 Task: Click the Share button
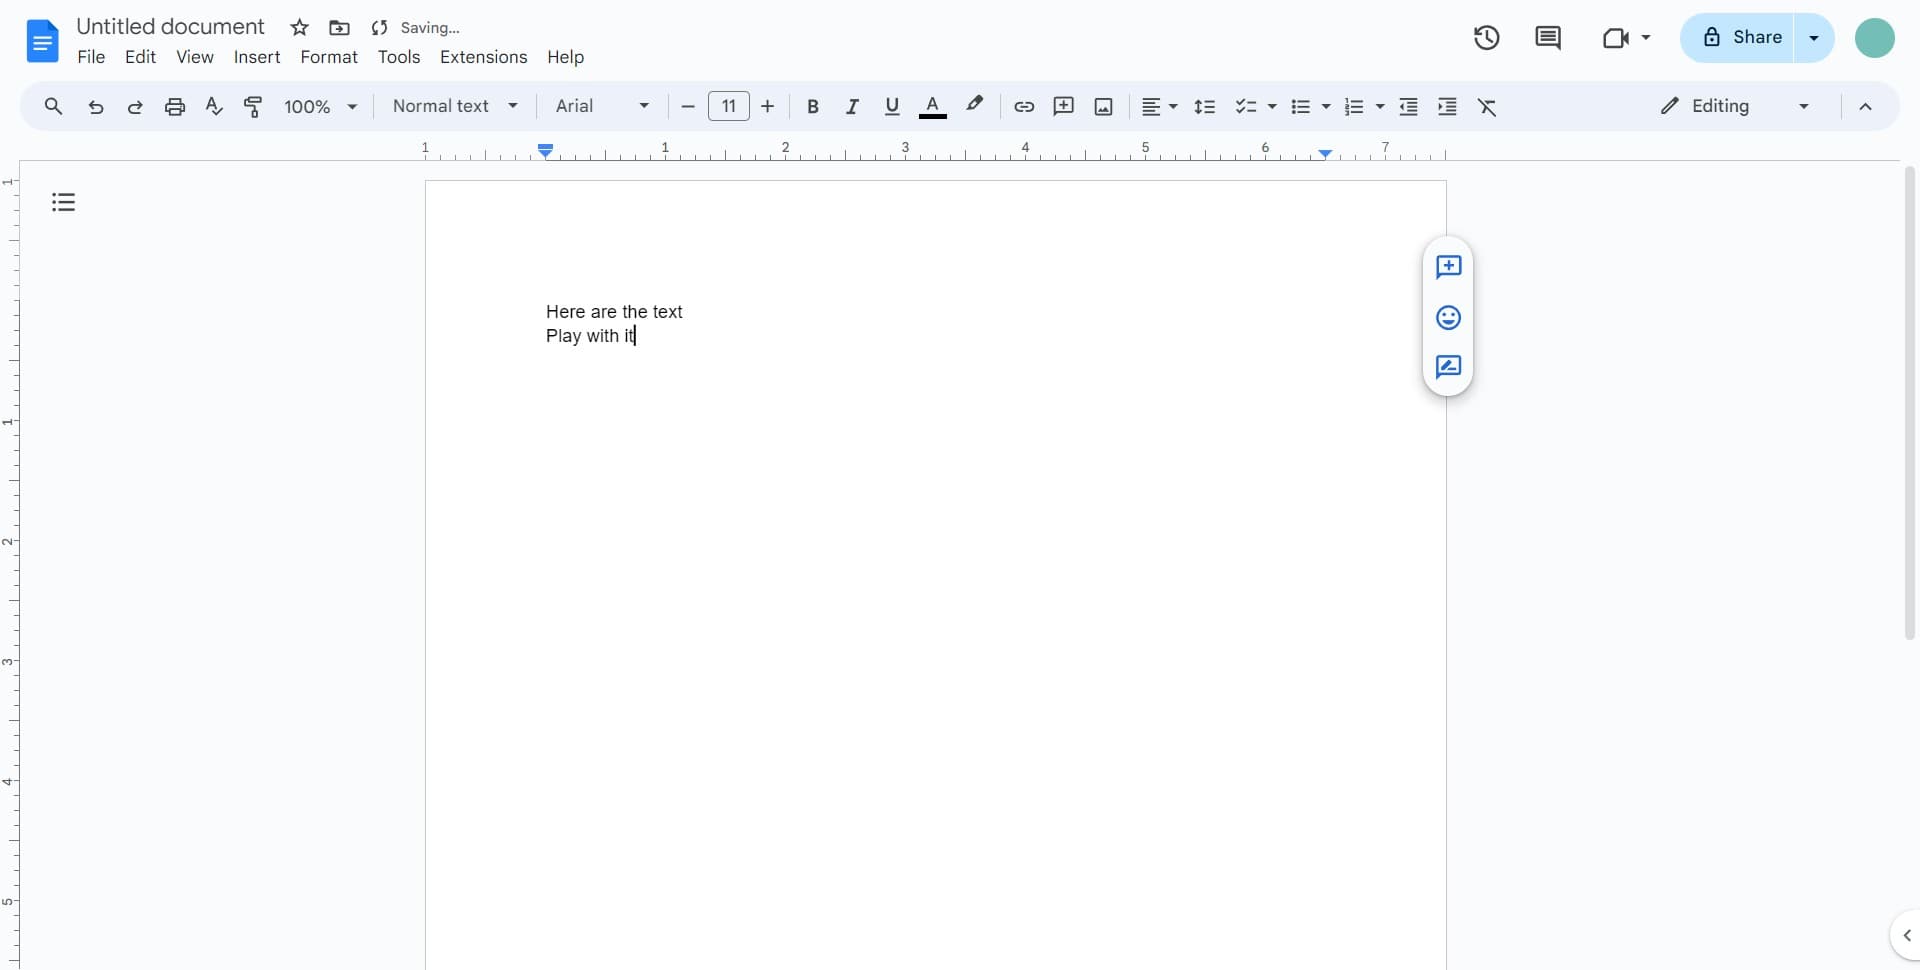coord(1742,38)
